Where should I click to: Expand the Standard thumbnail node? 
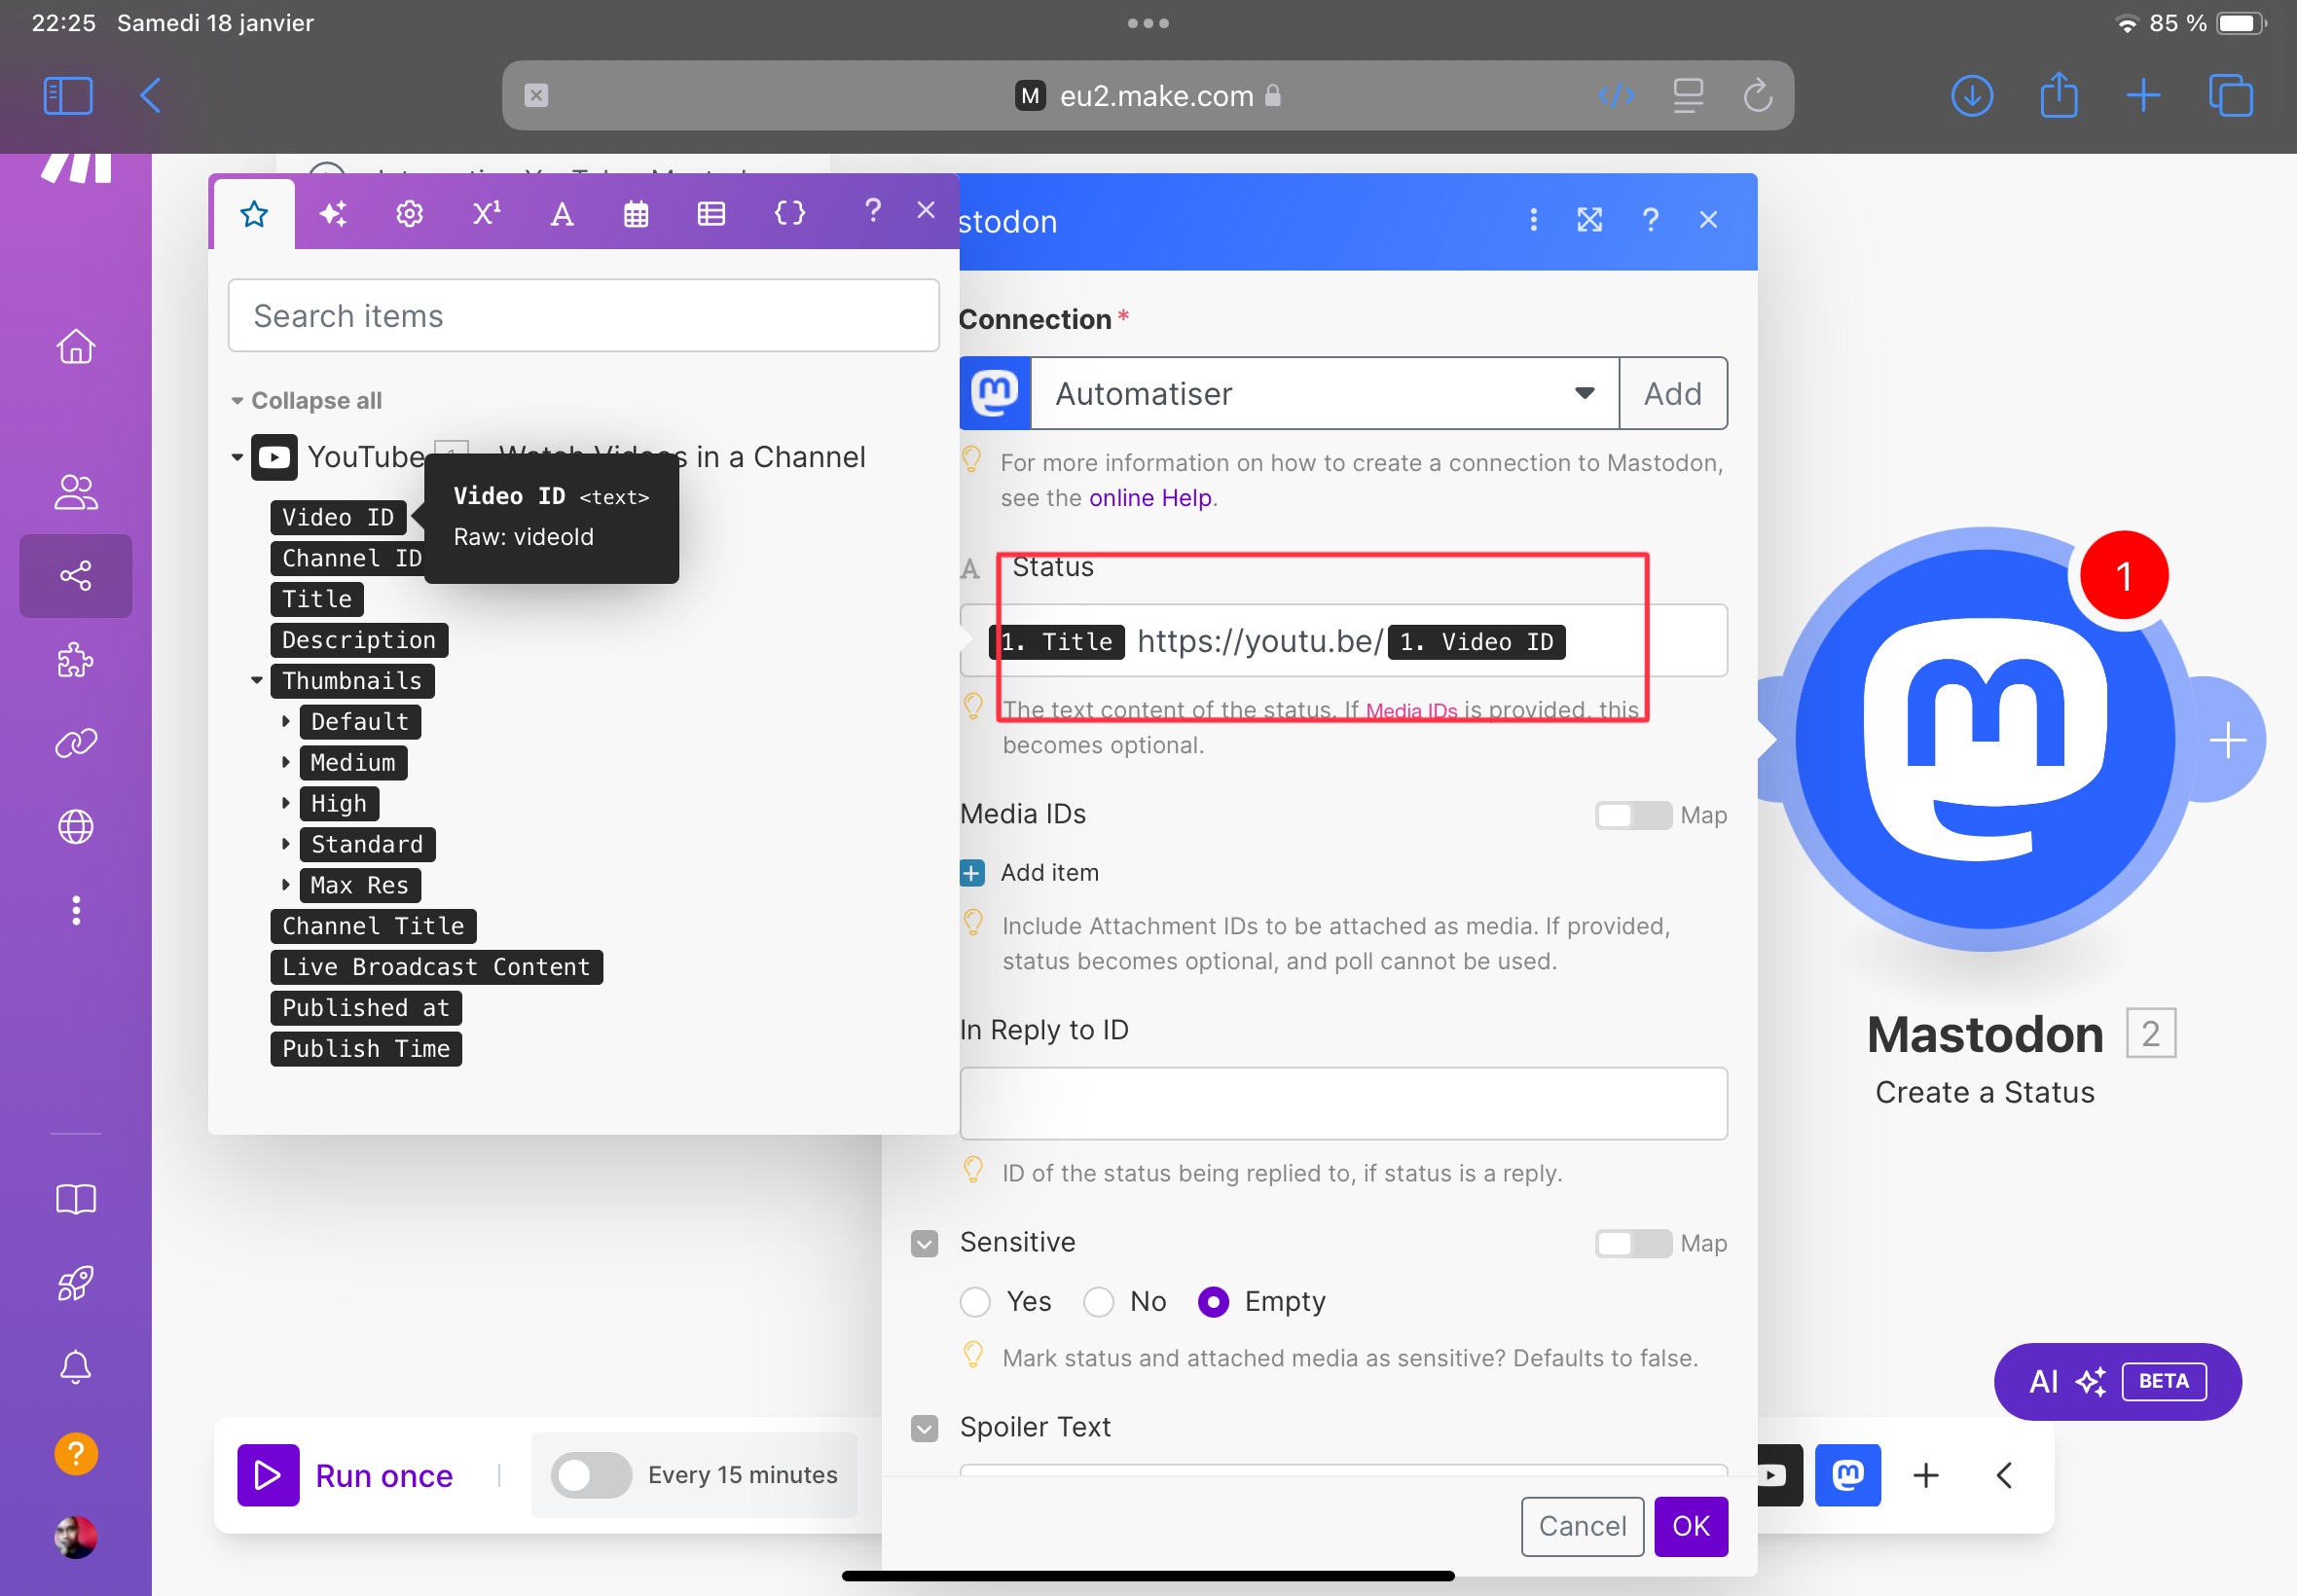pos(286,844)
